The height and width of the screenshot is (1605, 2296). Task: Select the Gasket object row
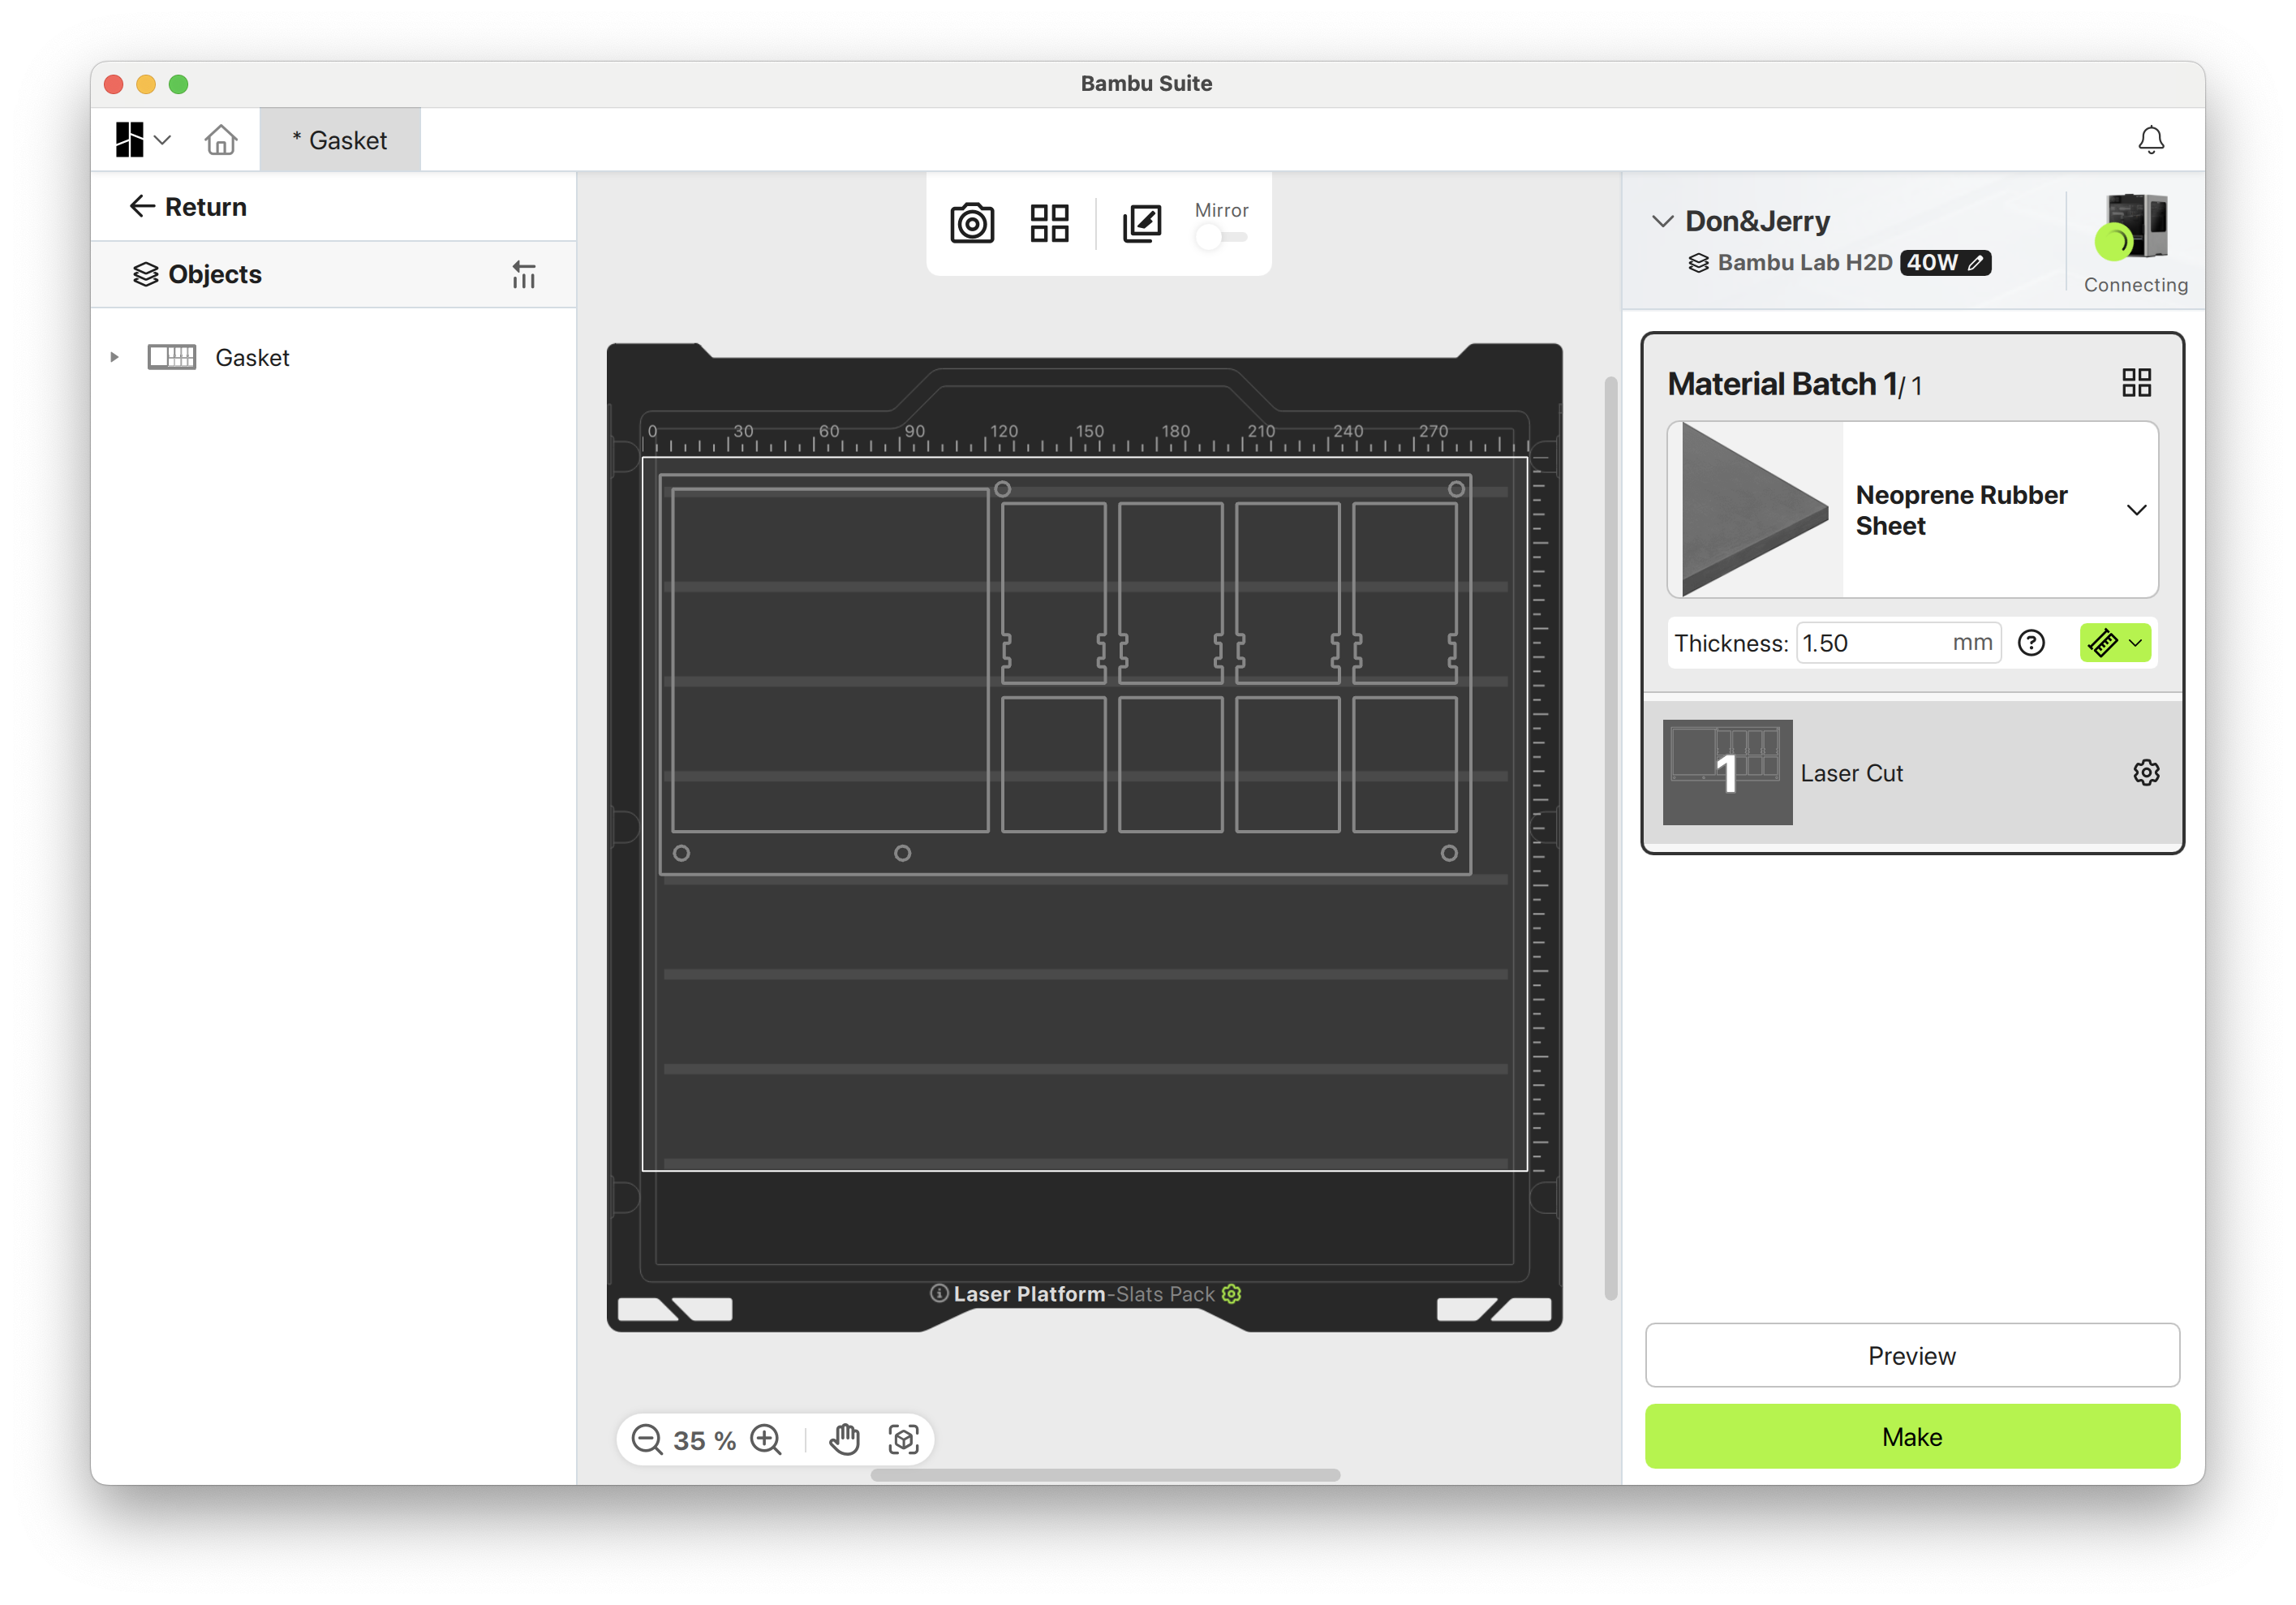click(x=334, y=357)
